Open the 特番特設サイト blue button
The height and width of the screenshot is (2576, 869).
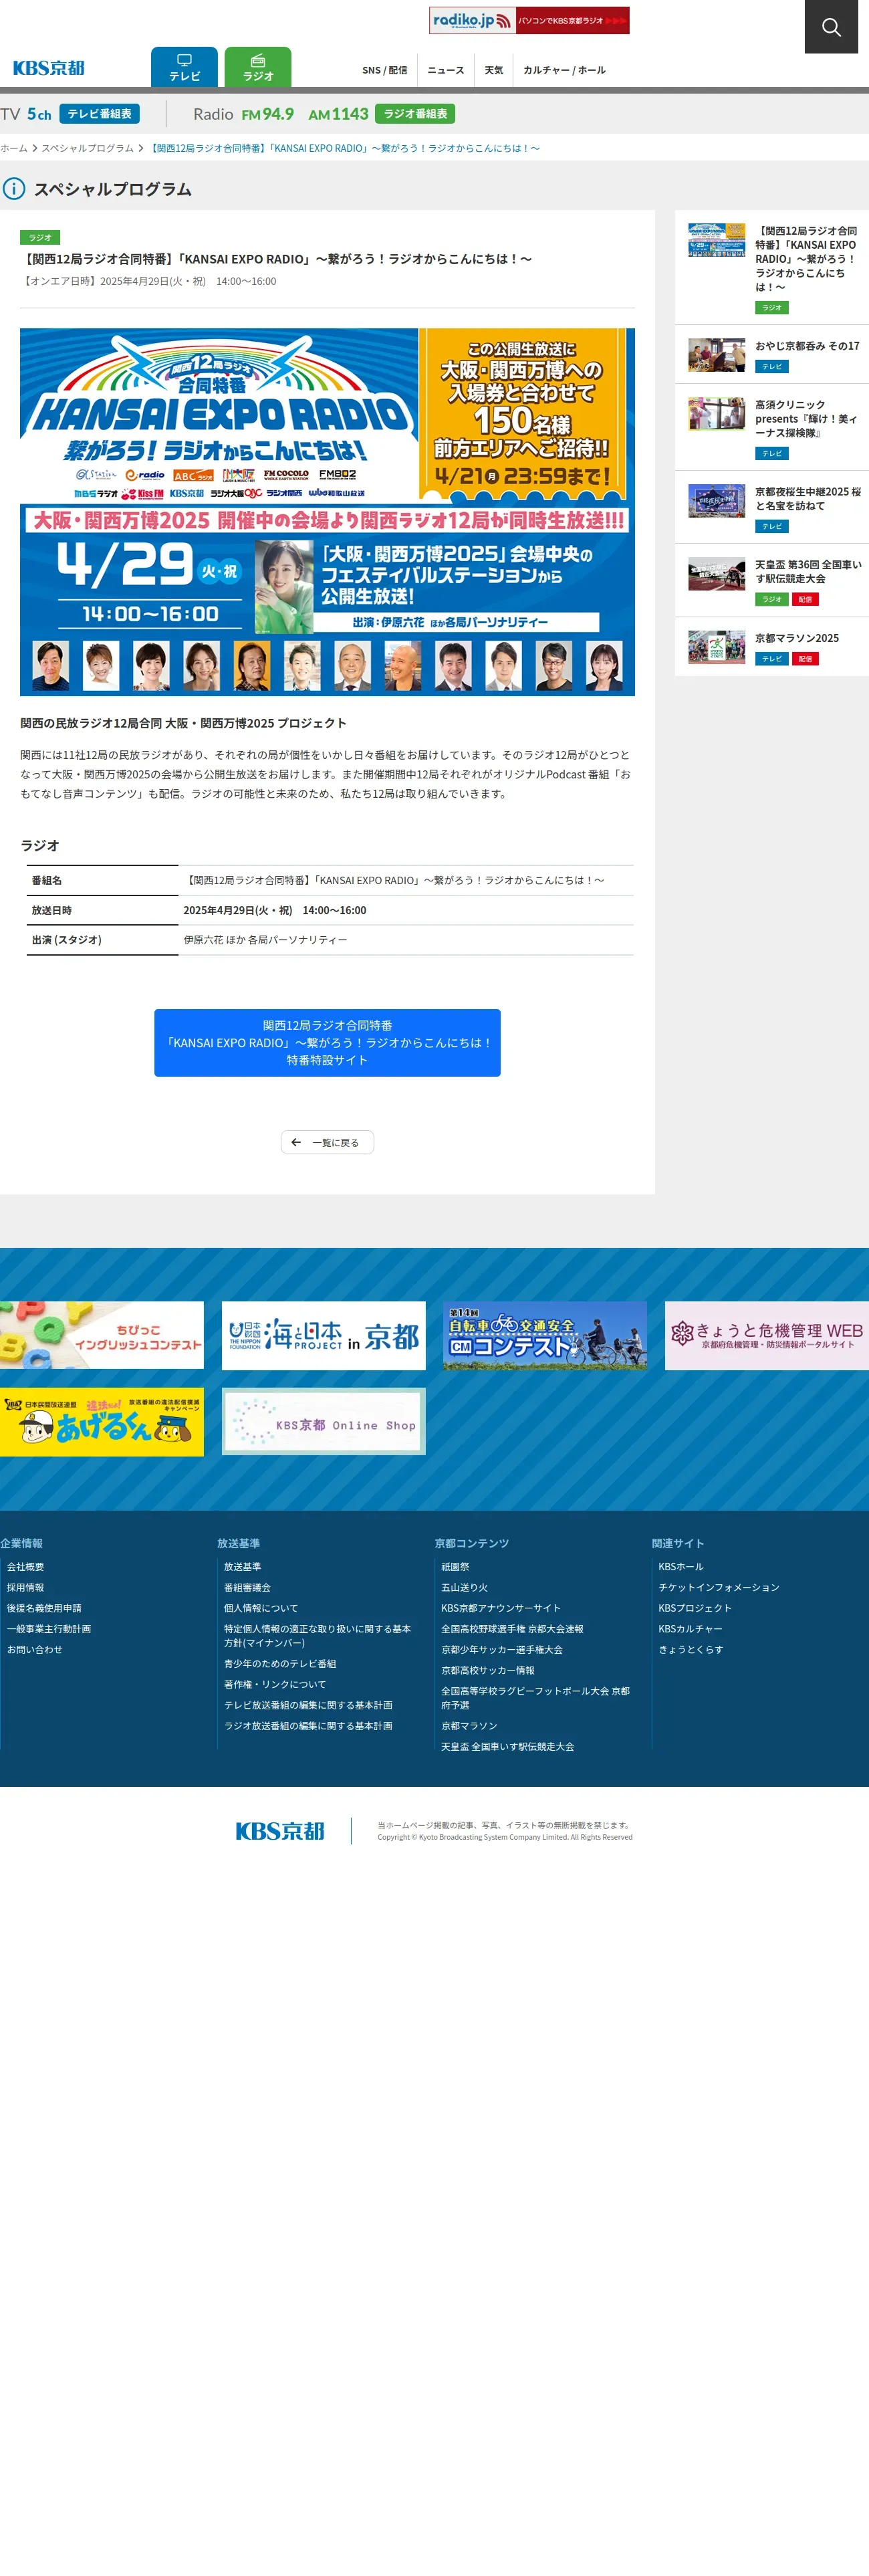point(327,1043)
